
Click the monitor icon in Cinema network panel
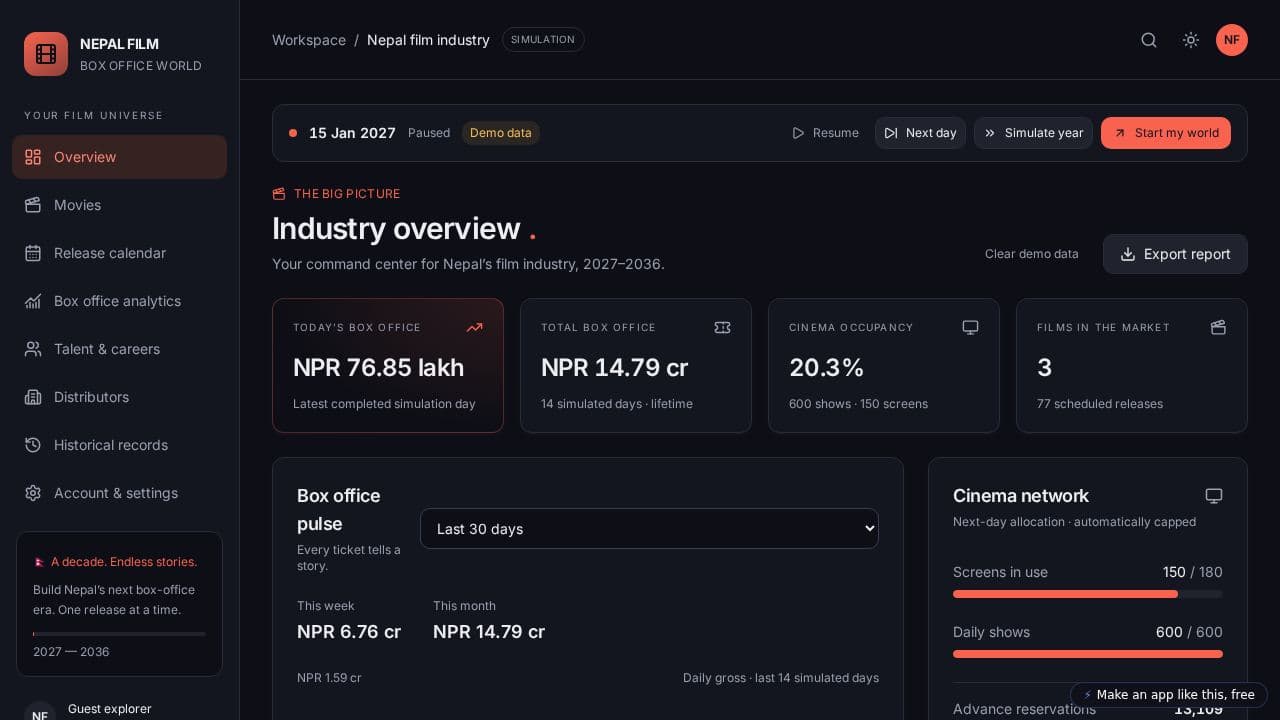click(x=1214, y=496)
